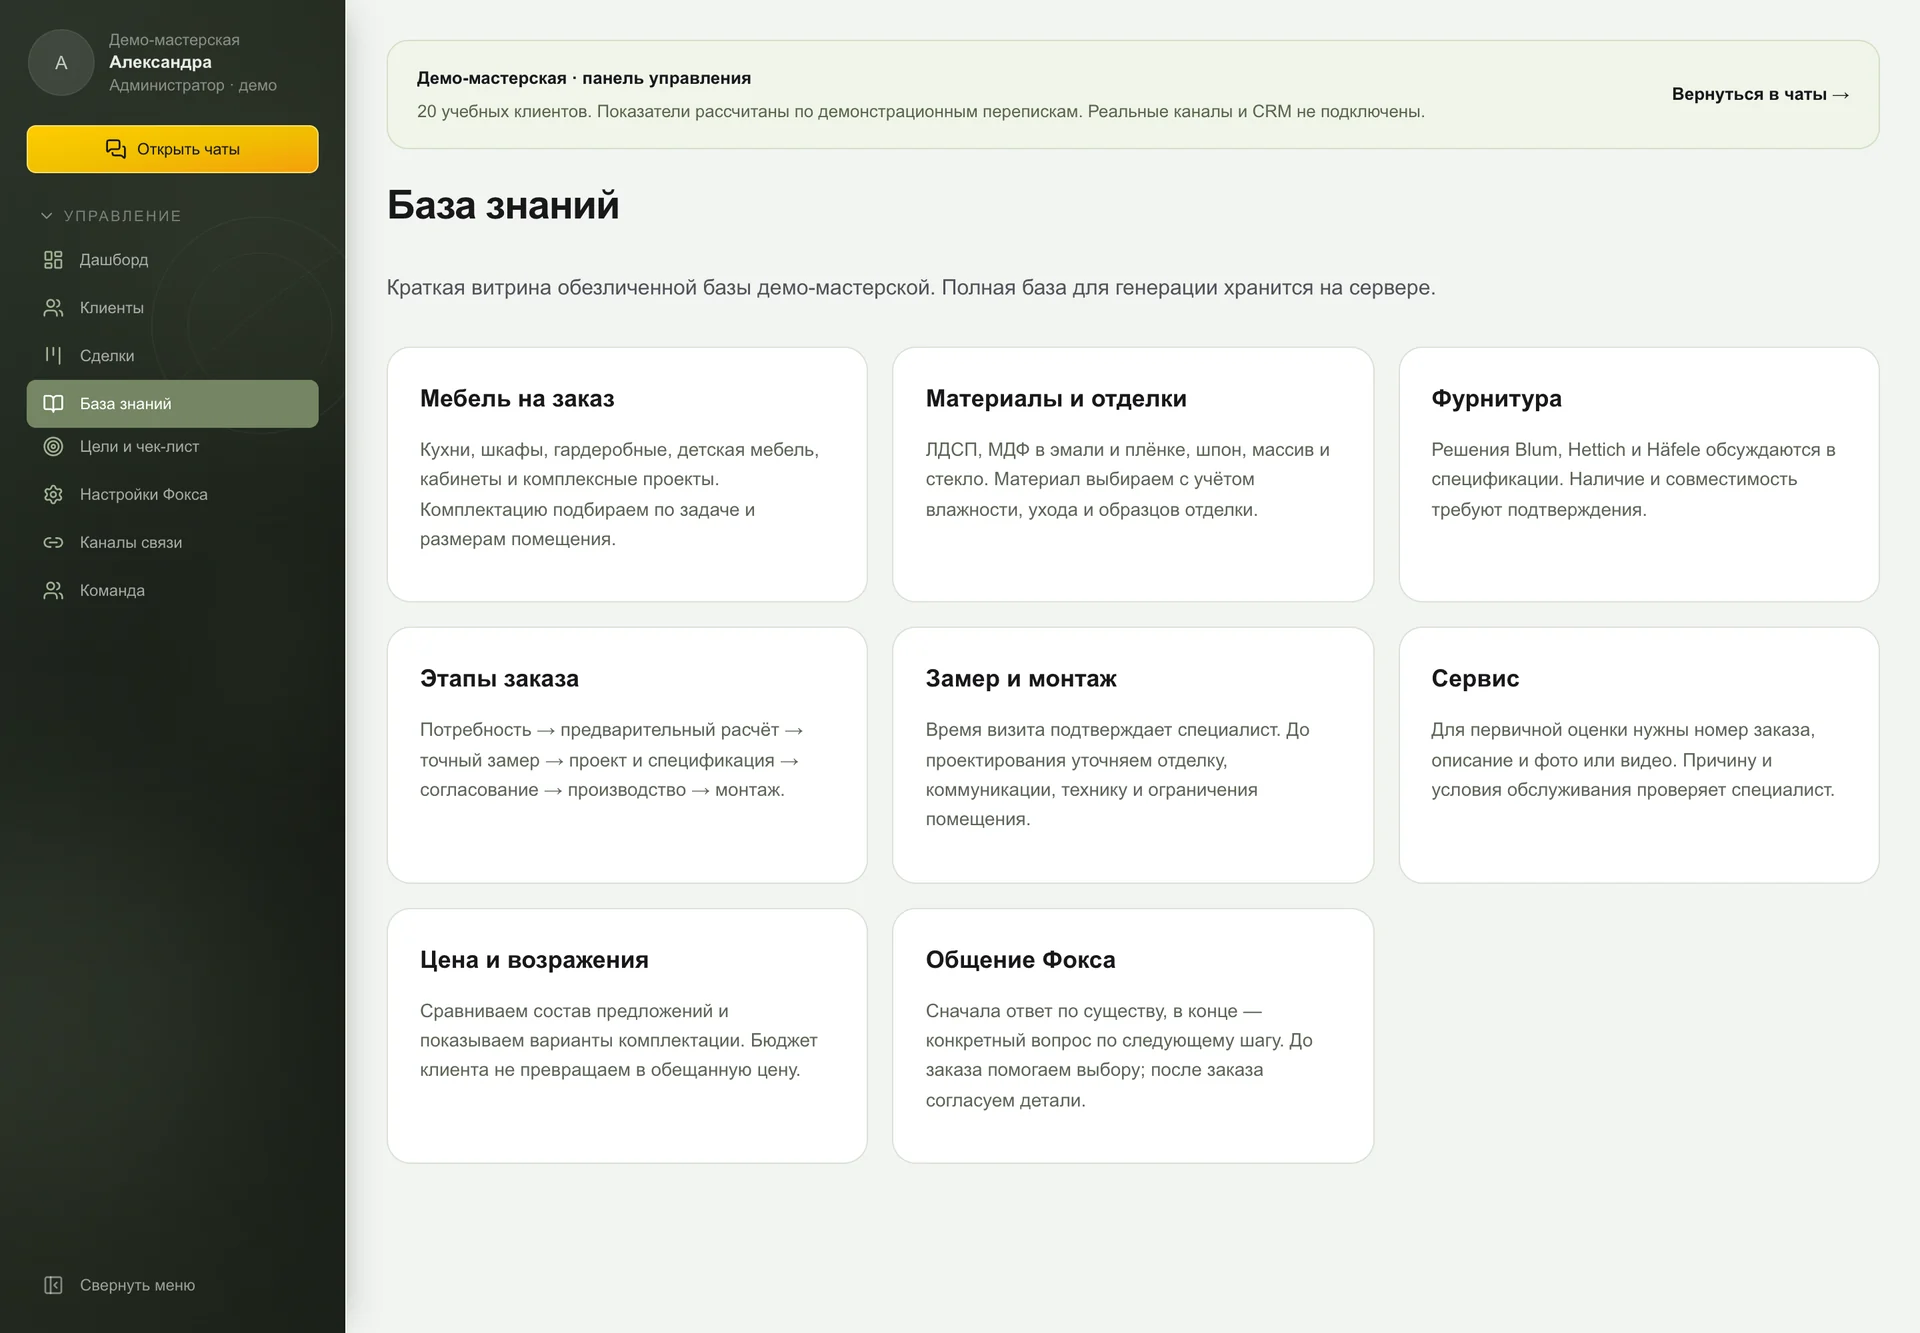Click the Сделки kanban icon
The image size is (1920, 1333).
point(53,355)
